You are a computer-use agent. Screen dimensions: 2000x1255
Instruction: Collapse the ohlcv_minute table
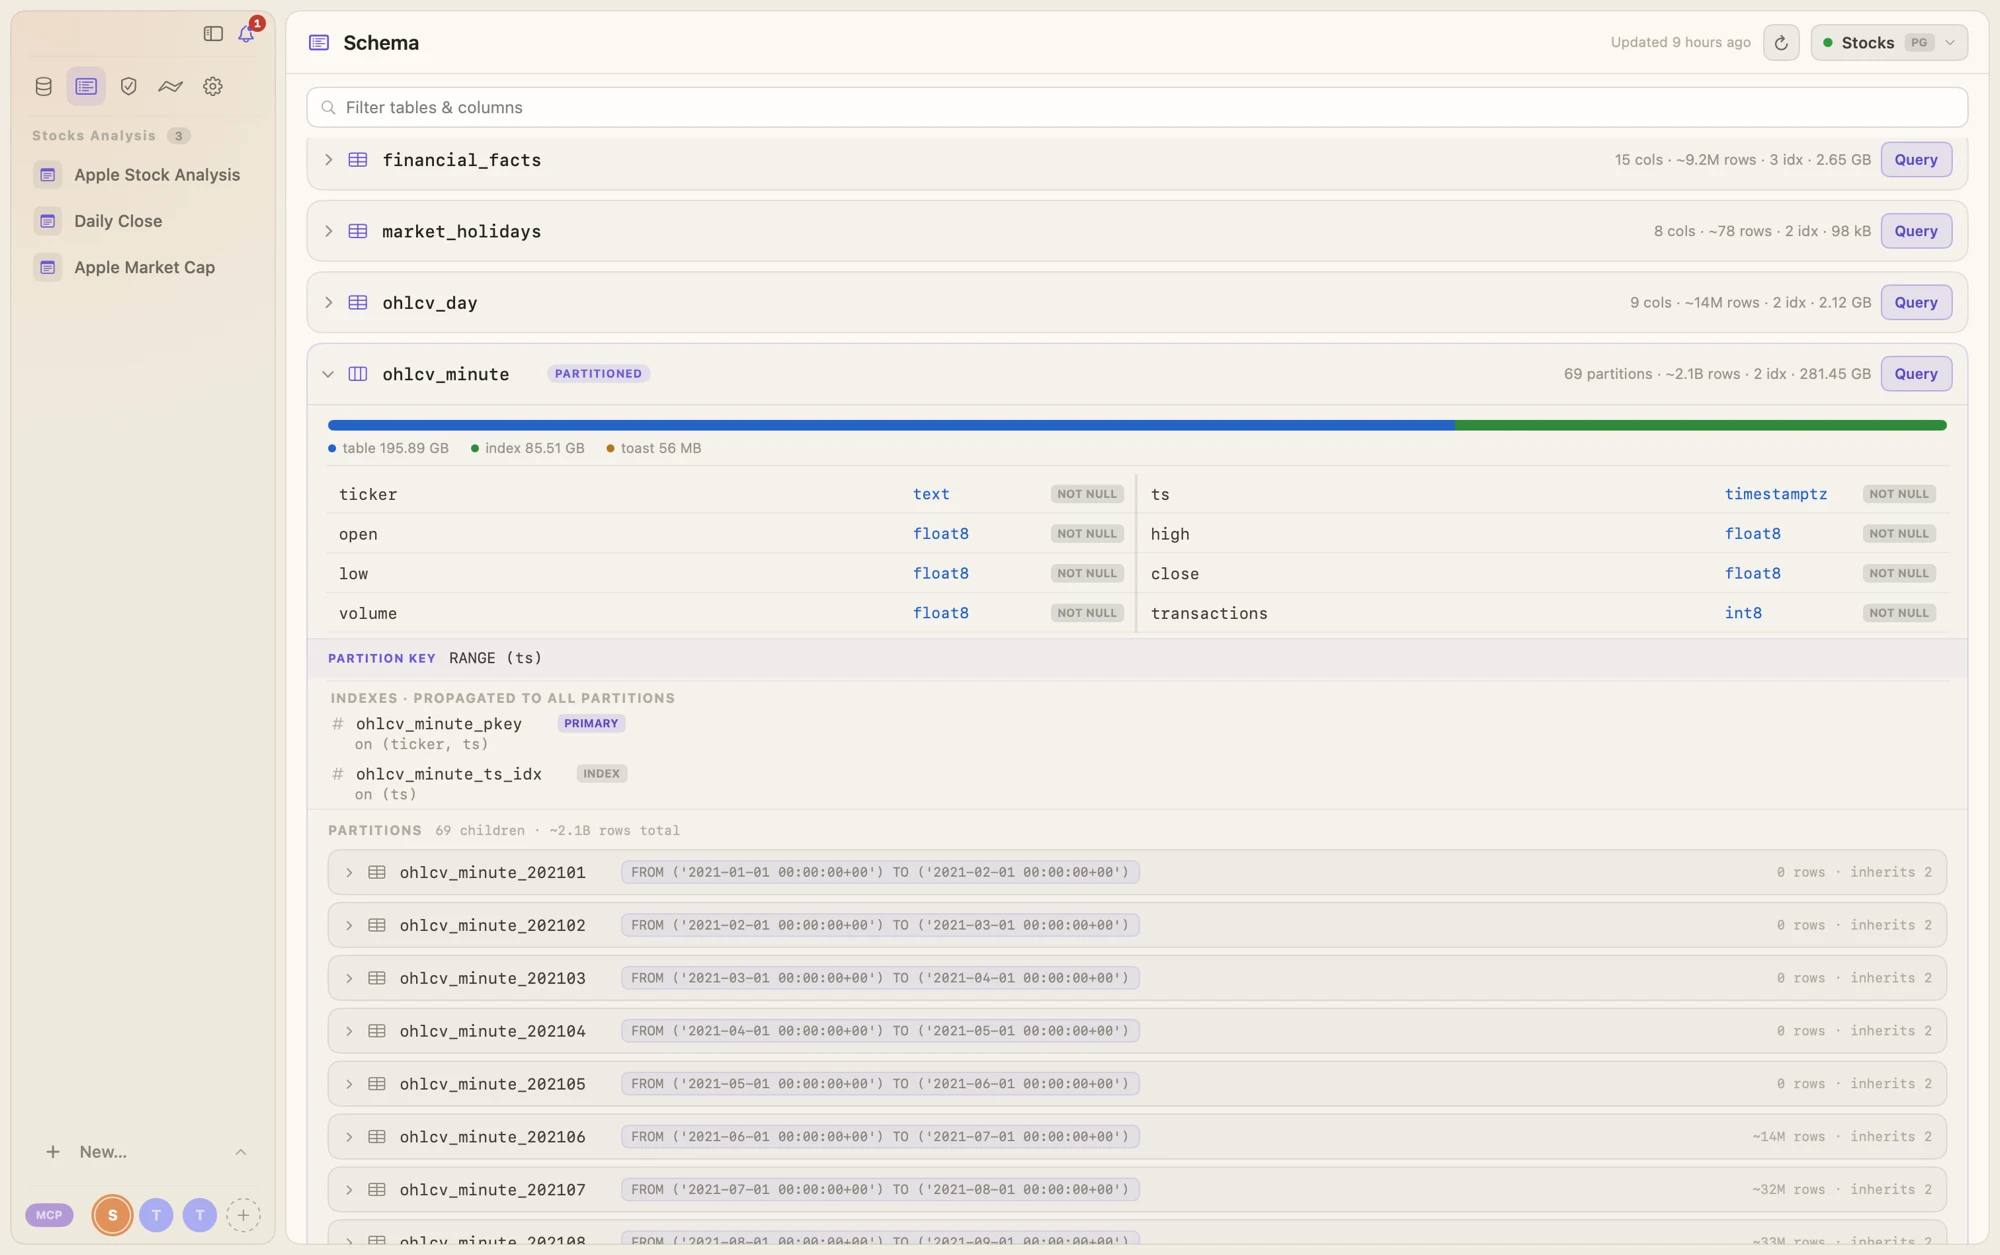click(x=328, y=374)
